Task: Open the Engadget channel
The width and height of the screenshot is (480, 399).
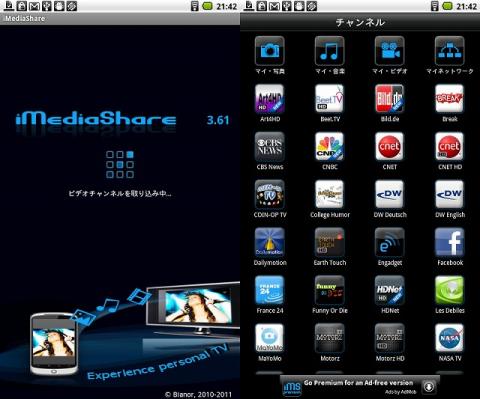Action: click(x=390, y=242)
